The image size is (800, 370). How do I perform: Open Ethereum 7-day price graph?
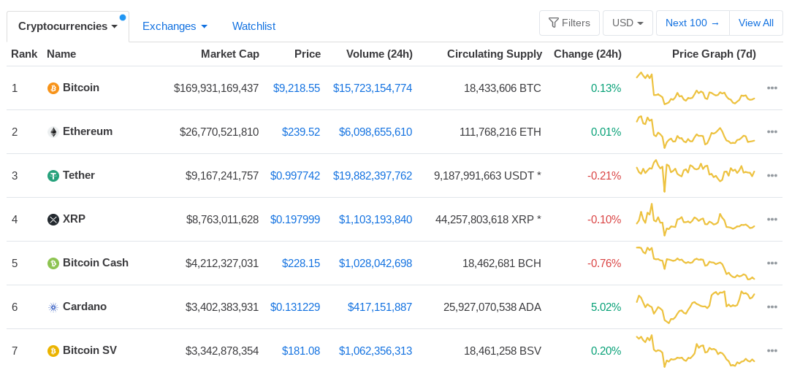695,132
